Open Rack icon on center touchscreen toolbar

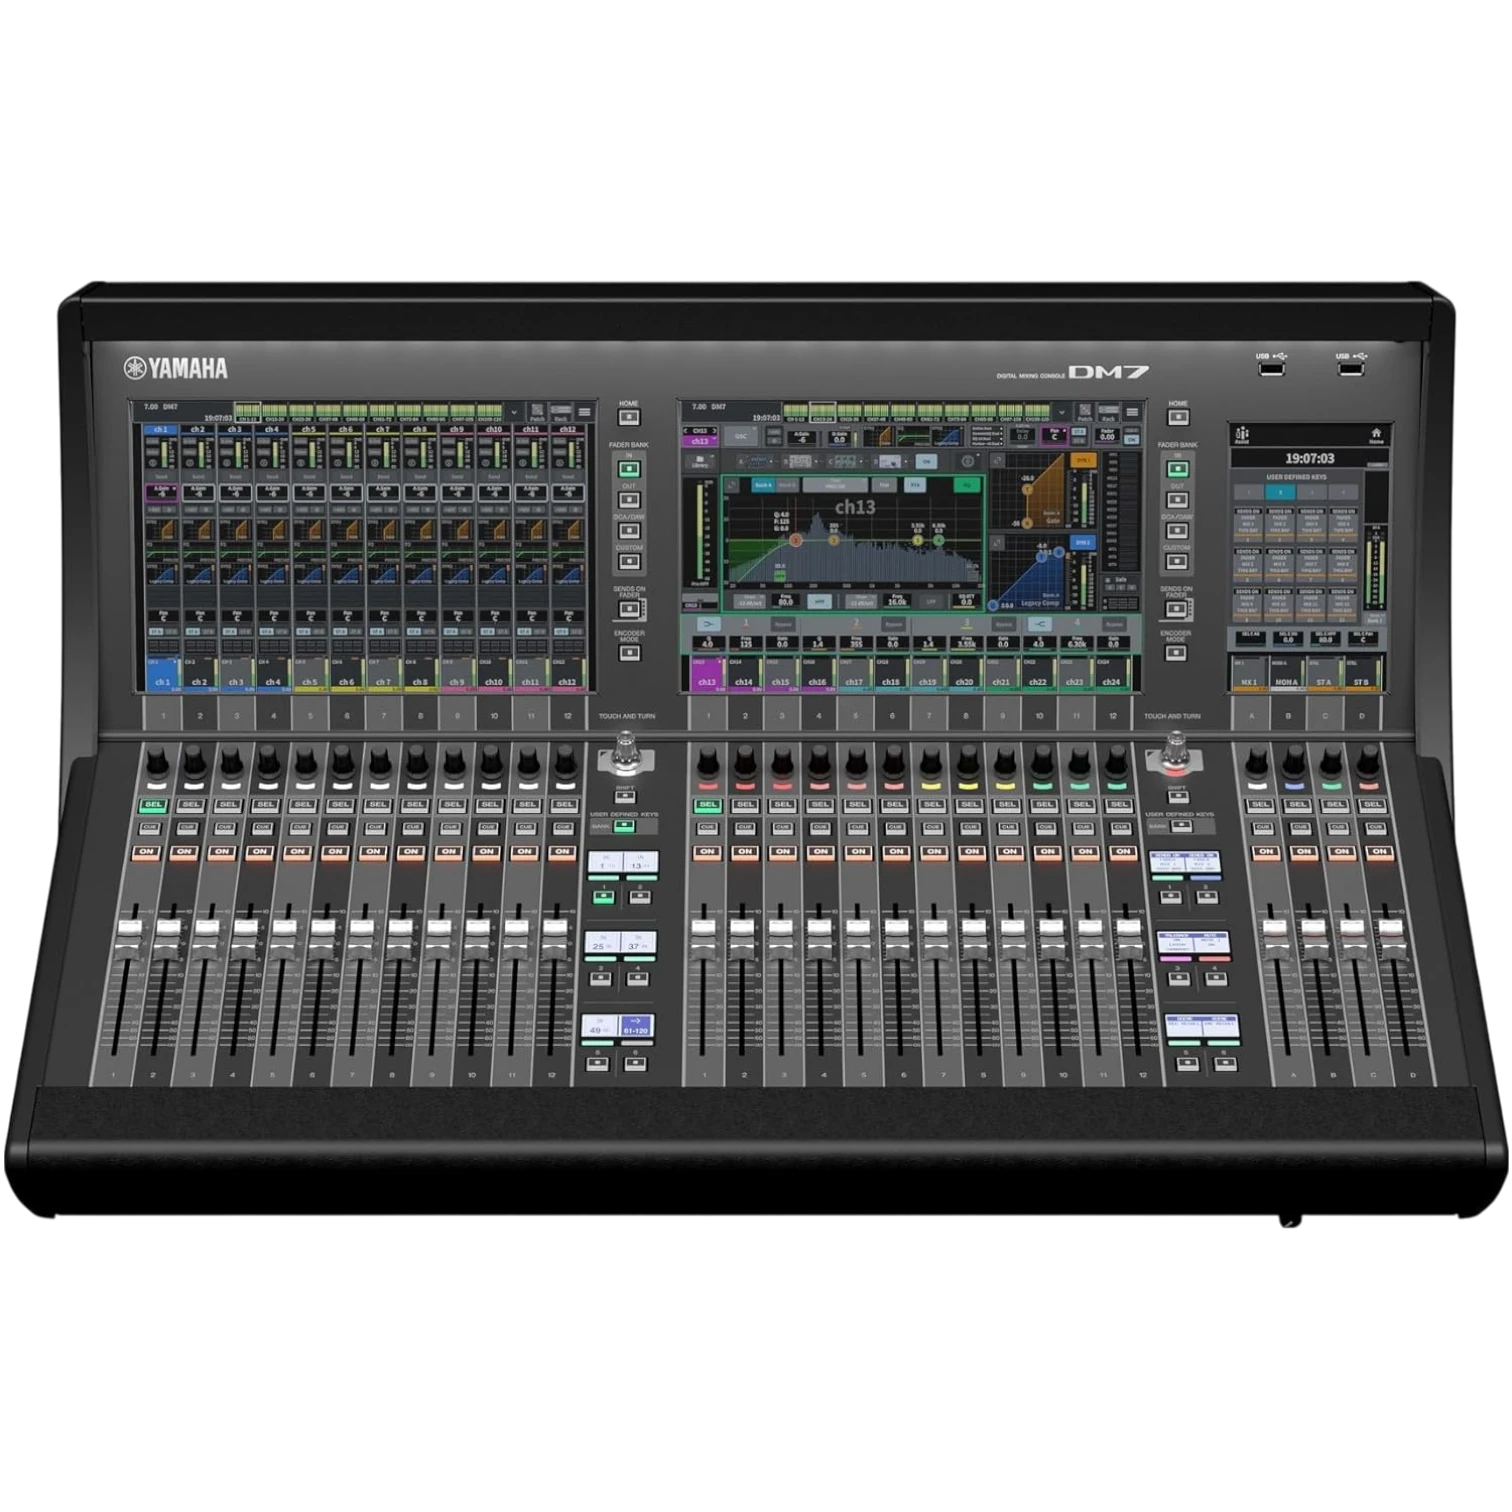(x=1108, y=413)
